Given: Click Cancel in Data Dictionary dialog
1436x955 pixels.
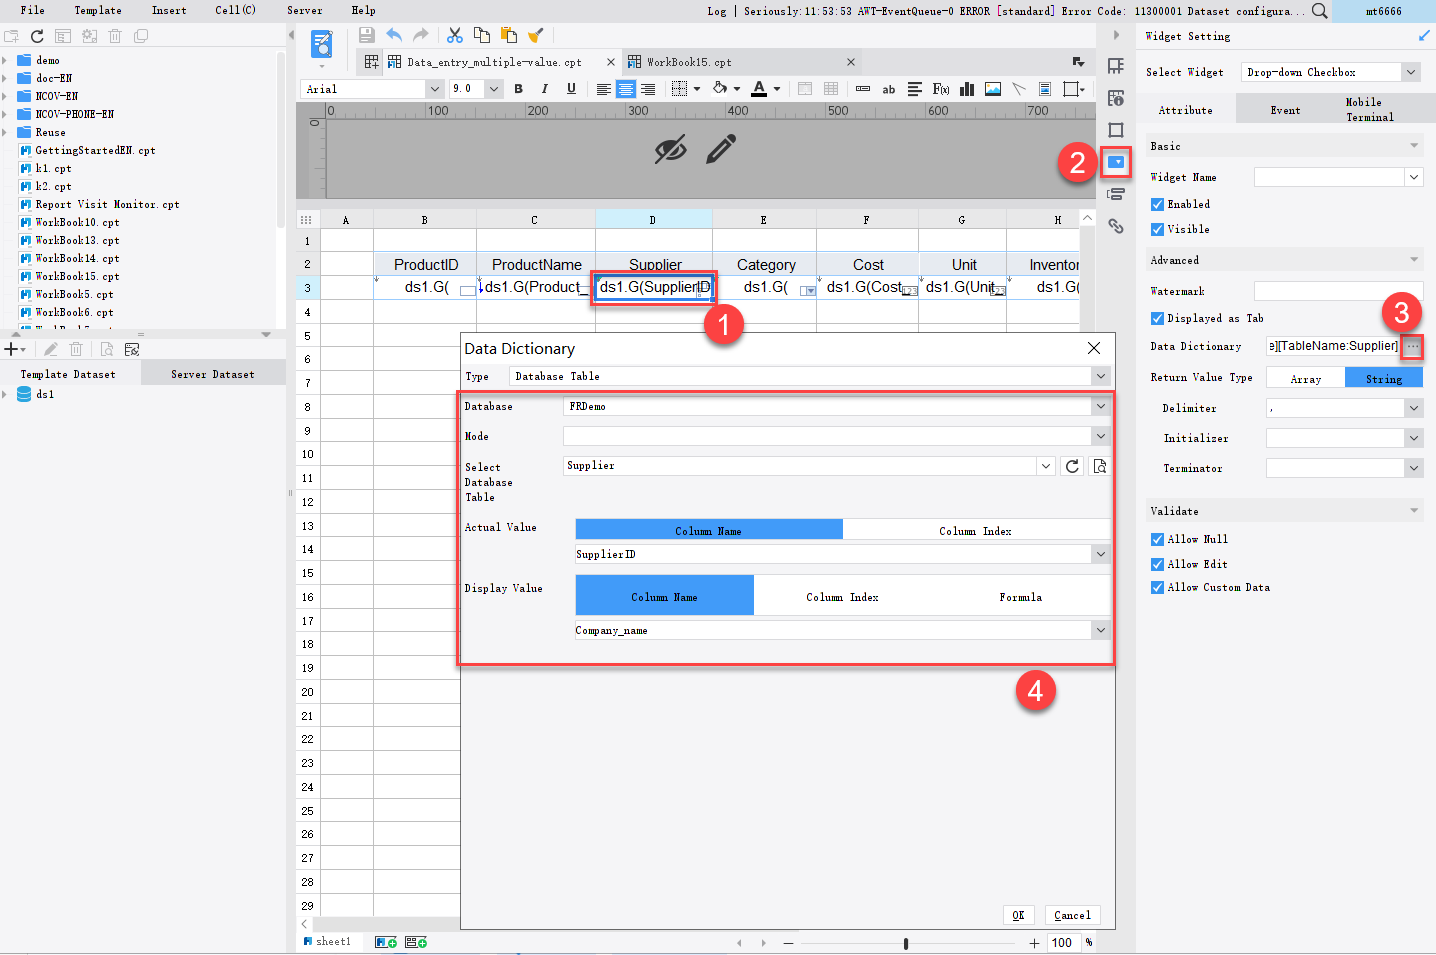Looking at the screenshot, I should (1072, 915).
